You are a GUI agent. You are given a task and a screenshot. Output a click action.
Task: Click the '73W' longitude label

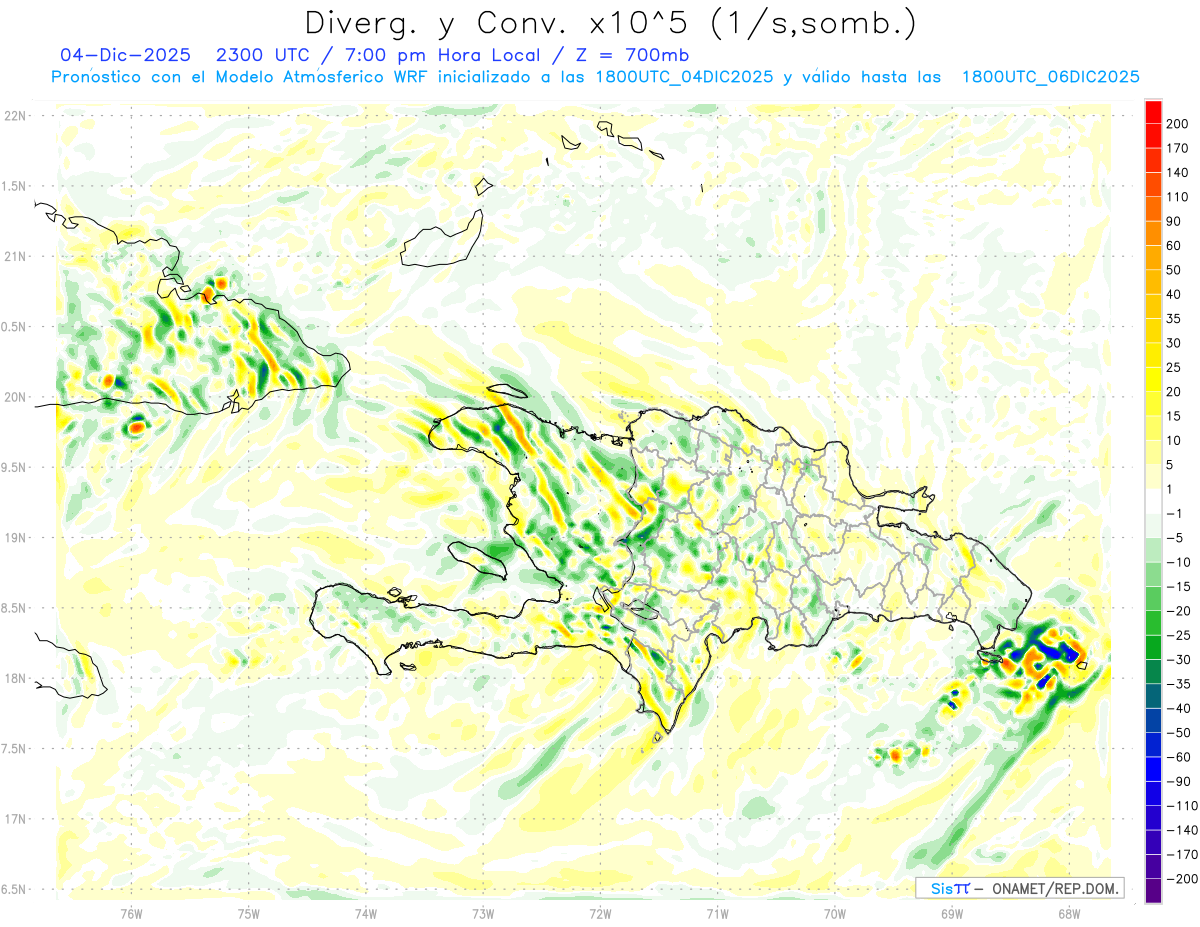click(483, 913)
